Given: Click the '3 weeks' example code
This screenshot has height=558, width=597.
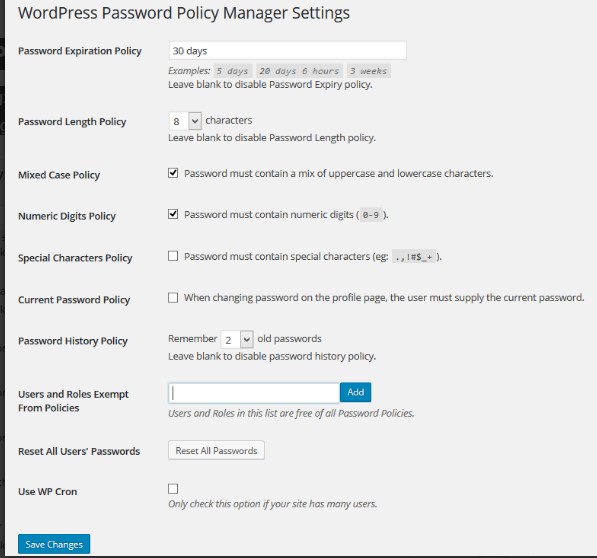Looking at the screenshot, I should (x=369, y=71).
